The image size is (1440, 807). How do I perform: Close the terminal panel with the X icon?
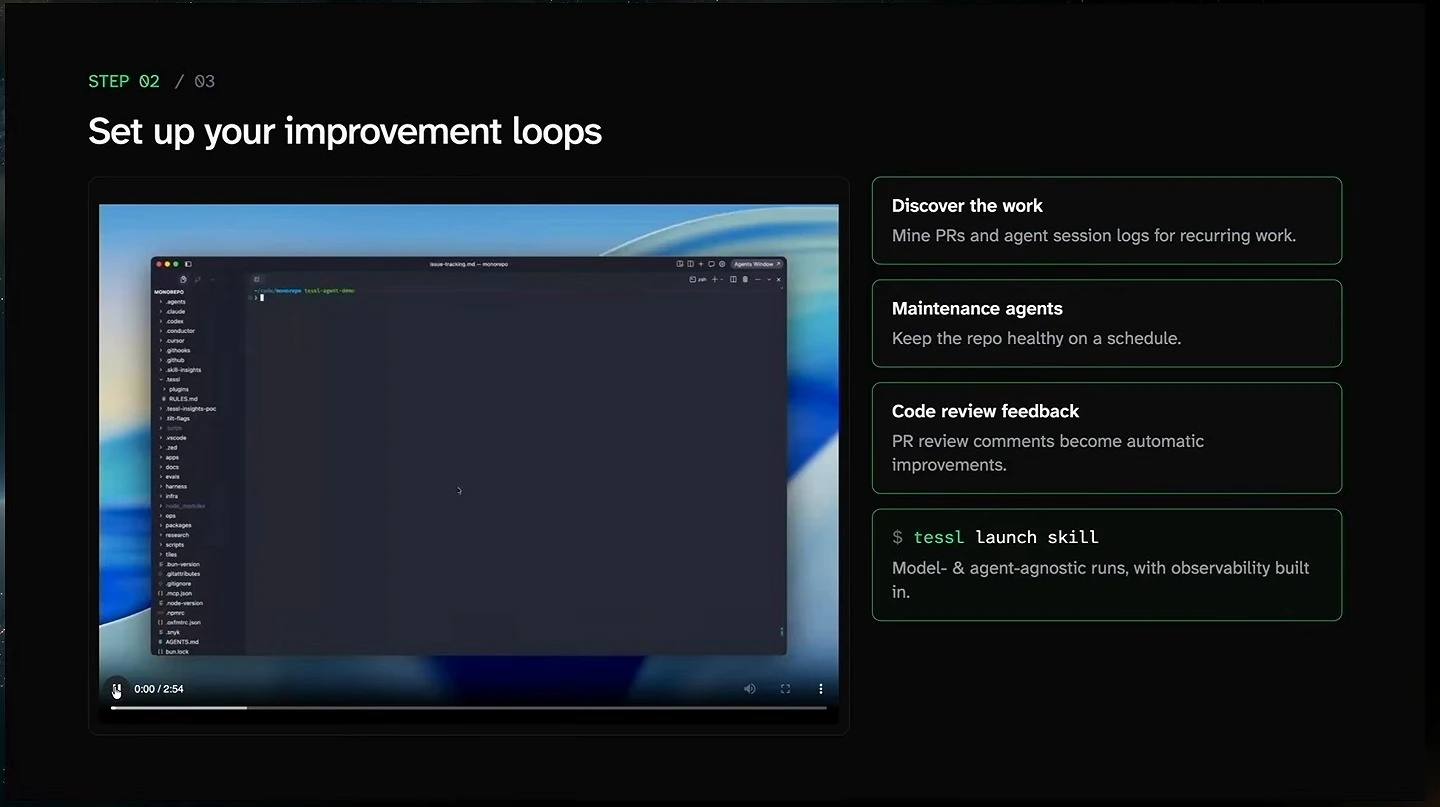(x=779, y=280)
